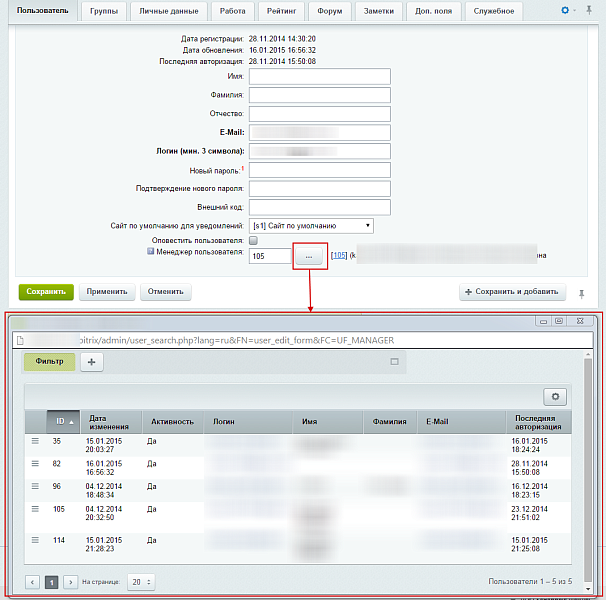606x600 pixels.
Task: Focus the 'Имя' input field
Action: (x=319, y=76)
